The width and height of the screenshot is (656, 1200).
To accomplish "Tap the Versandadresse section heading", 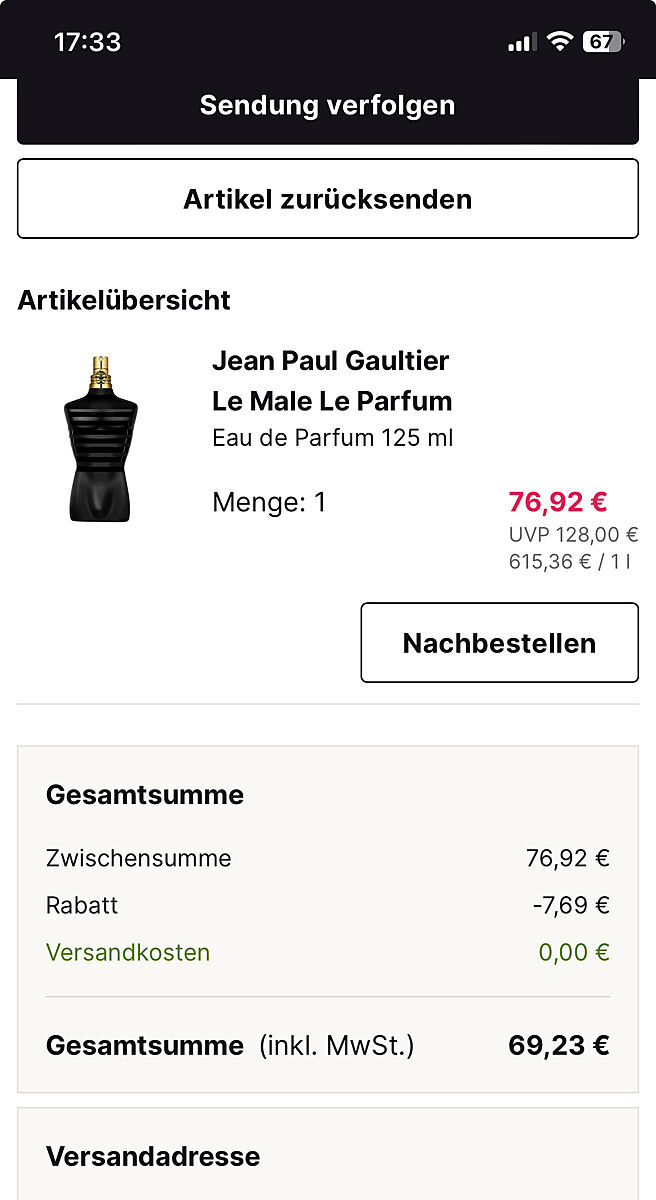I will click(x=153, y=1156).
